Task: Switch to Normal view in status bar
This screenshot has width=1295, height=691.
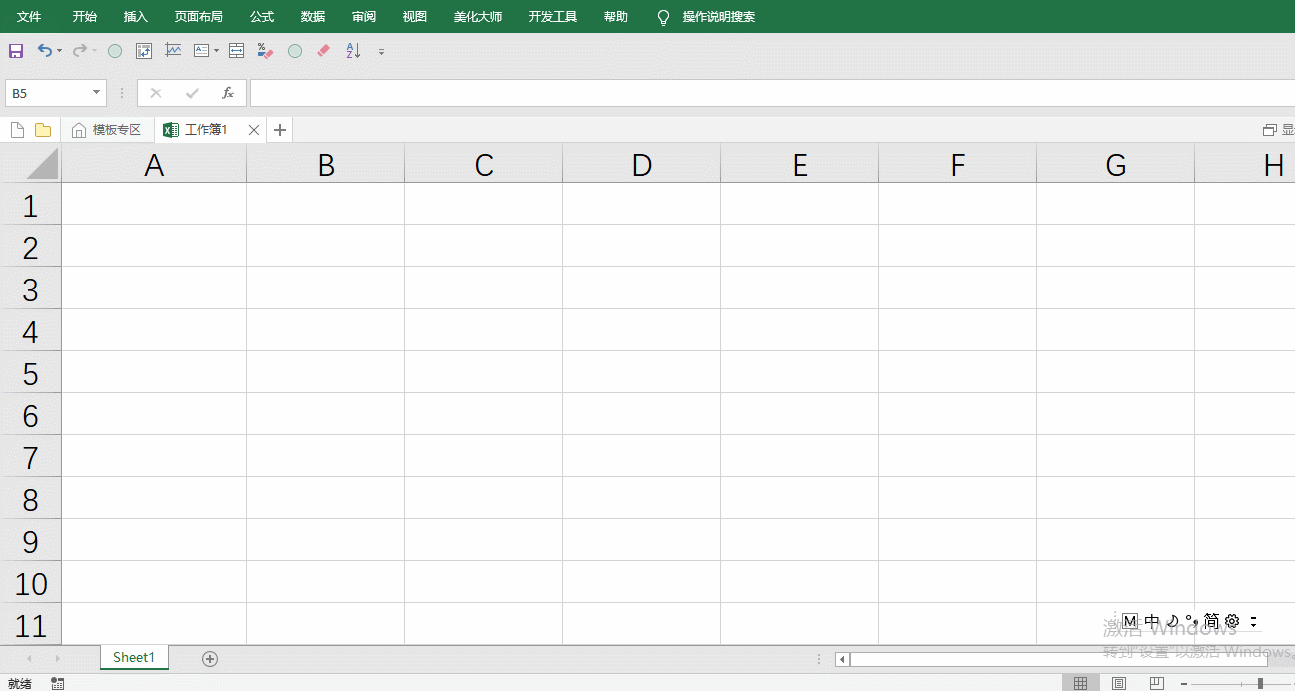Action: pos(1080,683)
